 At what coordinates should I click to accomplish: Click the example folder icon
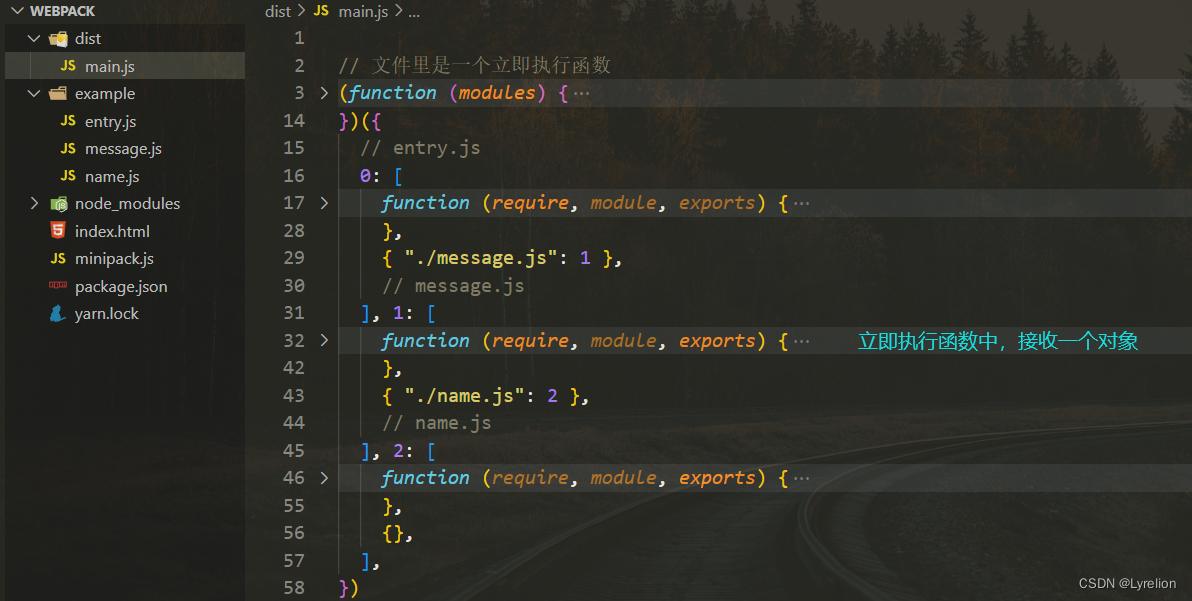click(58, 93)
